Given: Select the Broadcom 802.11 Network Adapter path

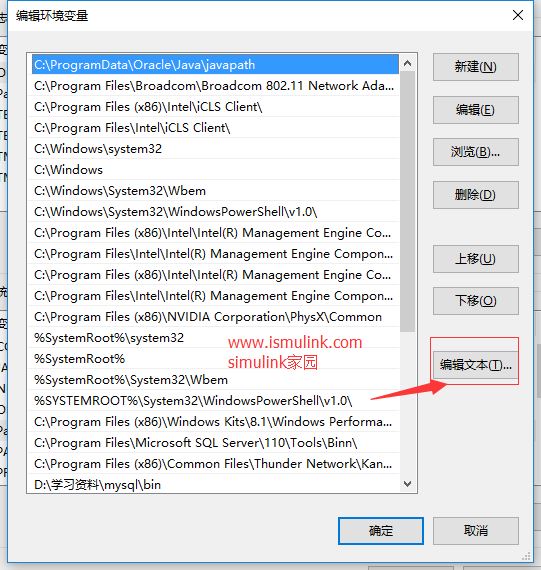Looking at the screenshot, I should (215, 86).
